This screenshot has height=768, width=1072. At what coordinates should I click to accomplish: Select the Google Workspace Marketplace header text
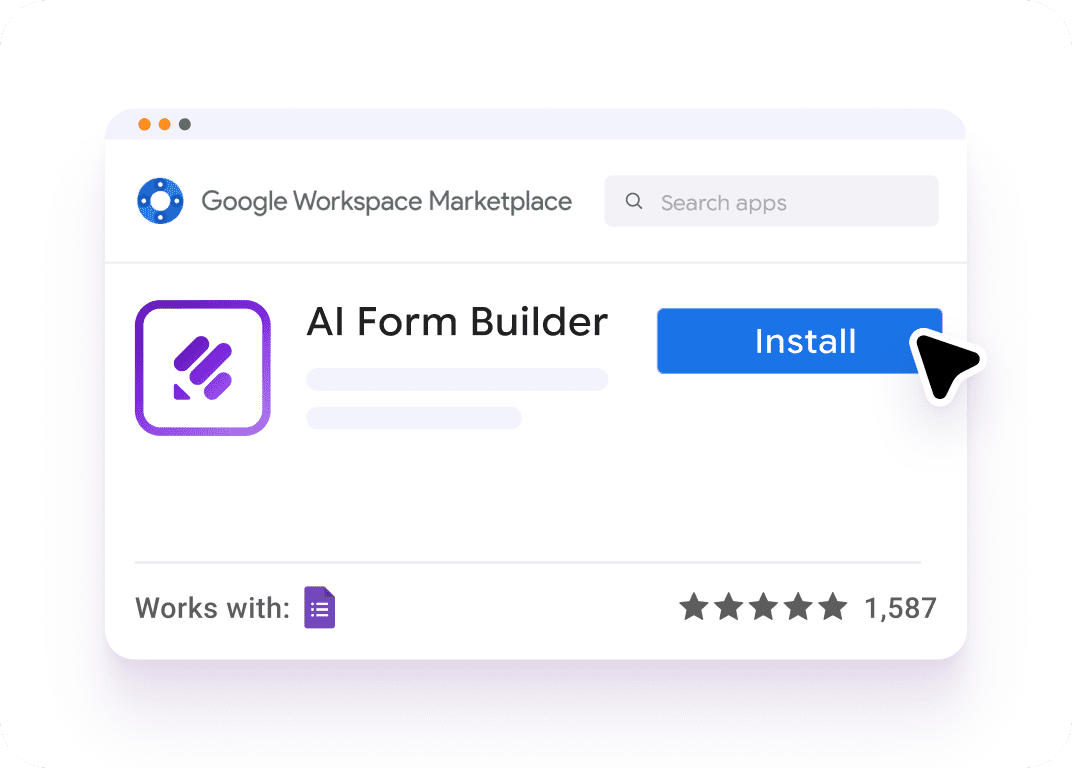coord(386,201)
